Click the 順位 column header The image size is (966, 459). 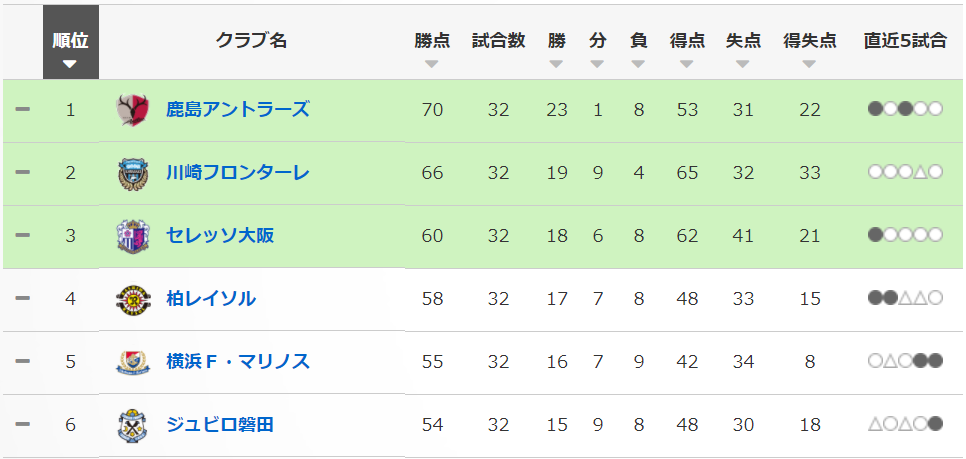70,42
